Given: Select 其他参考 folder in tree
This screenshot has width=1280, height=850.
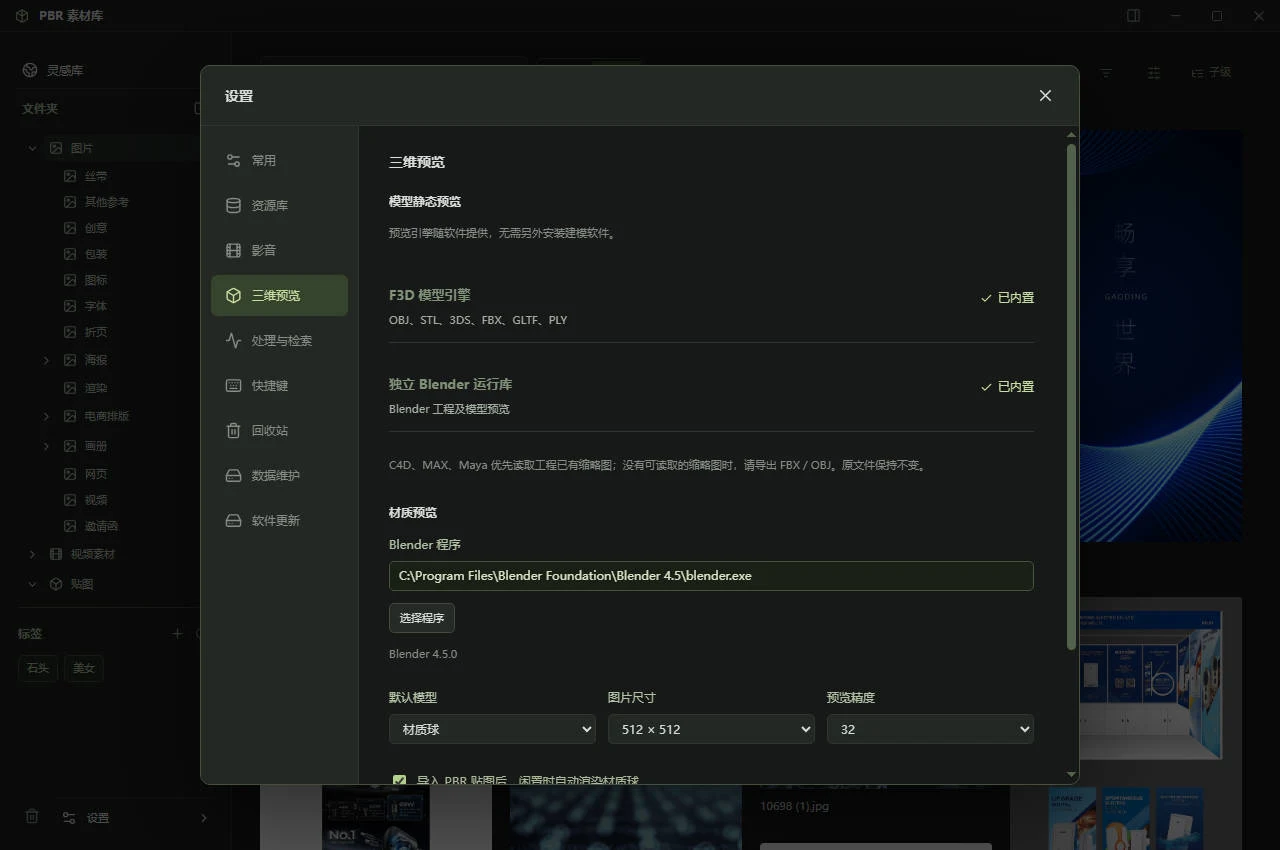Looking at the screenshot, I should 106,202.
